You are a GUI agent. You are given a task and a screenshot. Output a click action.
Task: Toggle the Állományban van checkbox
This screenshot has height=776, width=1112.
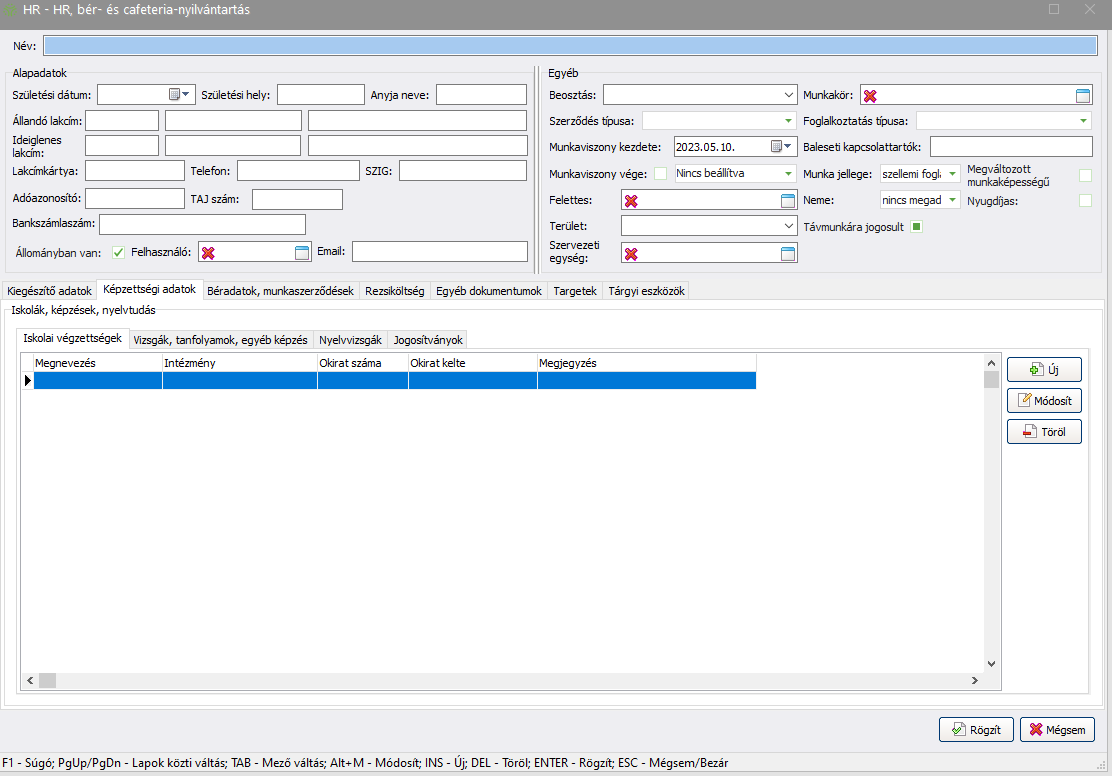(x=118, y=252)
